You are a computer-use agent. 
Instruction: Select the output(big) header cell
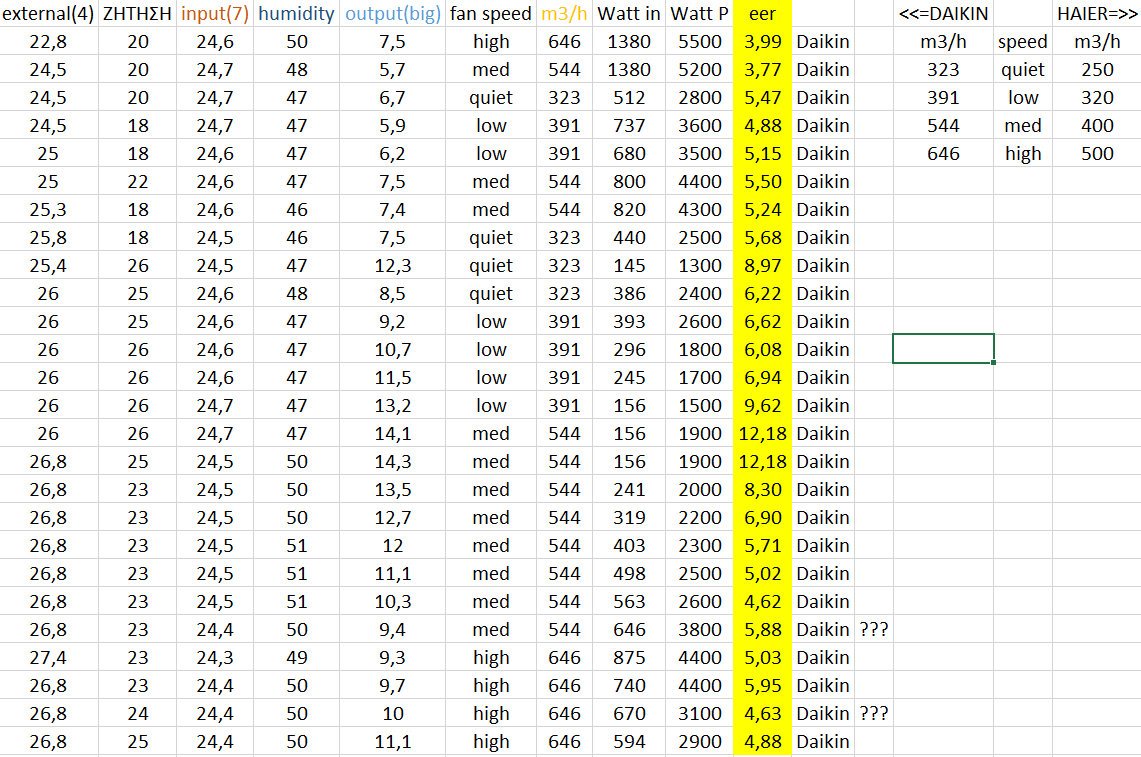point(393,14)
